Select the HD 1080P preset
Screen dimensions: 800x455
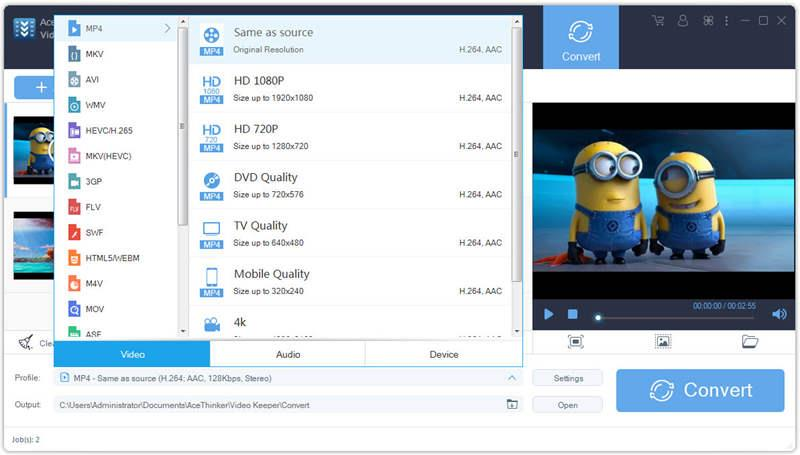(350, 89)
